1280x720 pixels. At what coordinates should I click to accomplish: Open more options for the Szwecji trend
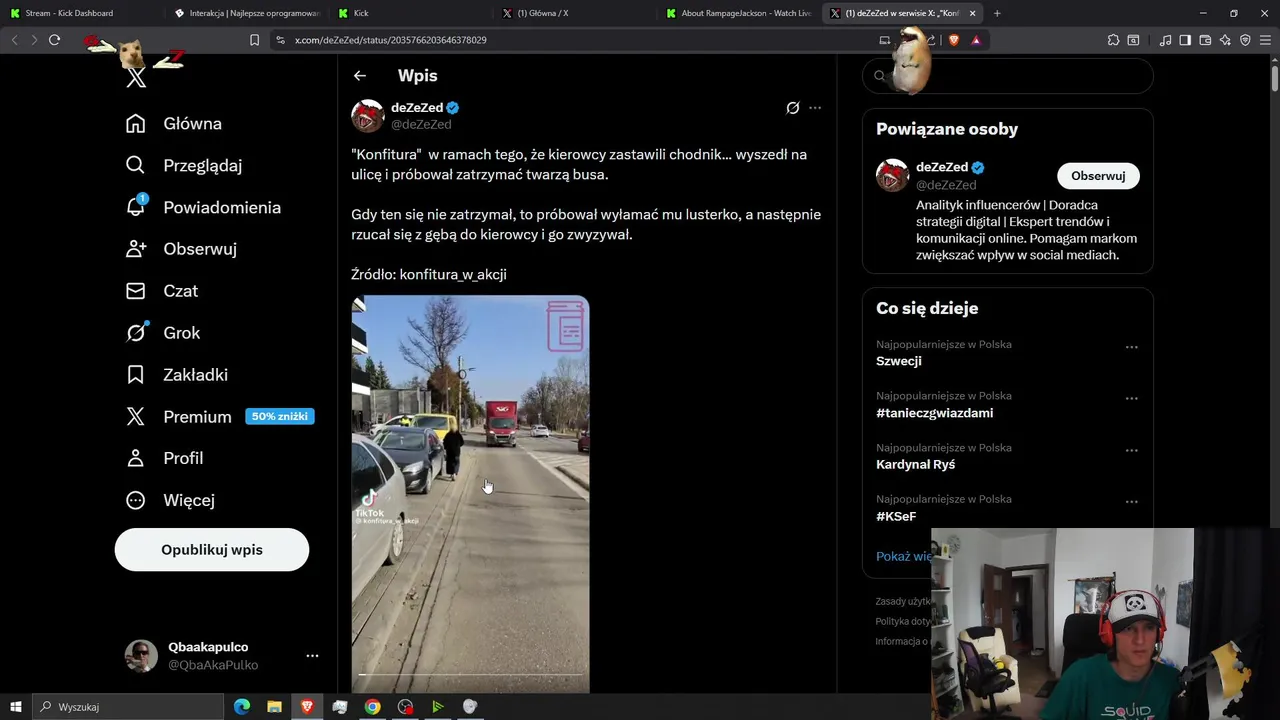(x=1132, y=347)
